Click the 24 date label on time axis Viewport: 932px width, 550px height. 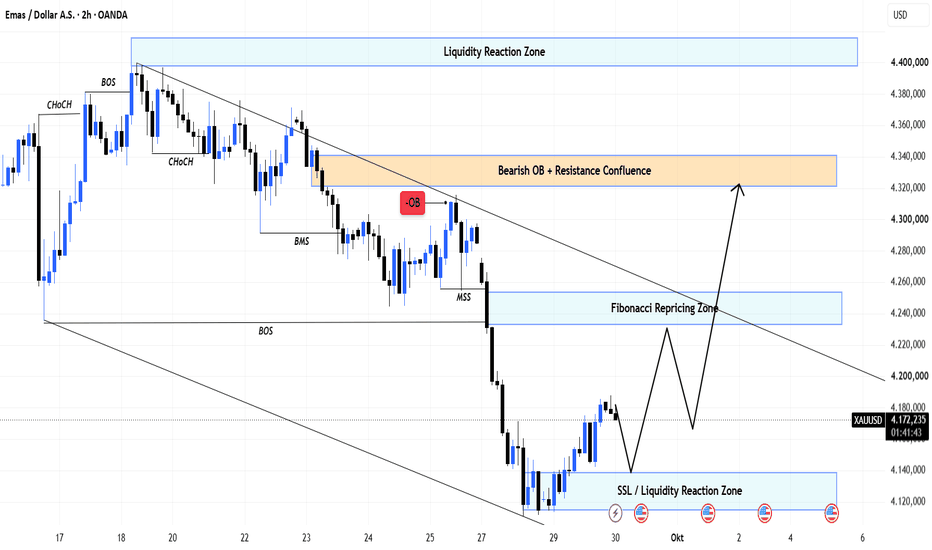tap(368, 538)
